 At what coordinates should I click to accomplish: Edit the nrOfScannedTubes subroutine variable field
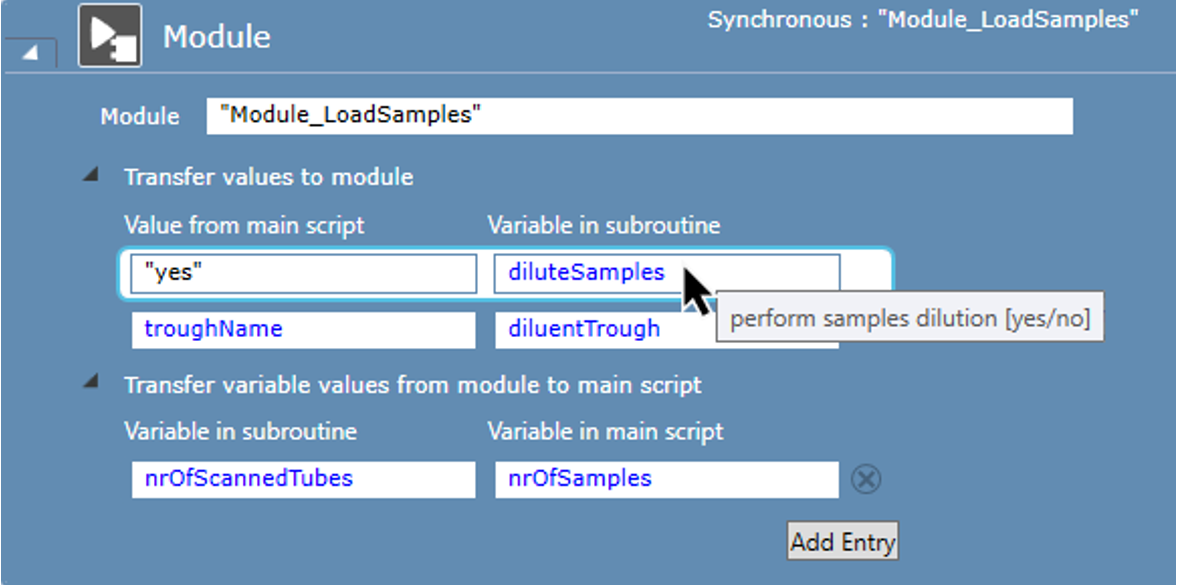(303, 479)
